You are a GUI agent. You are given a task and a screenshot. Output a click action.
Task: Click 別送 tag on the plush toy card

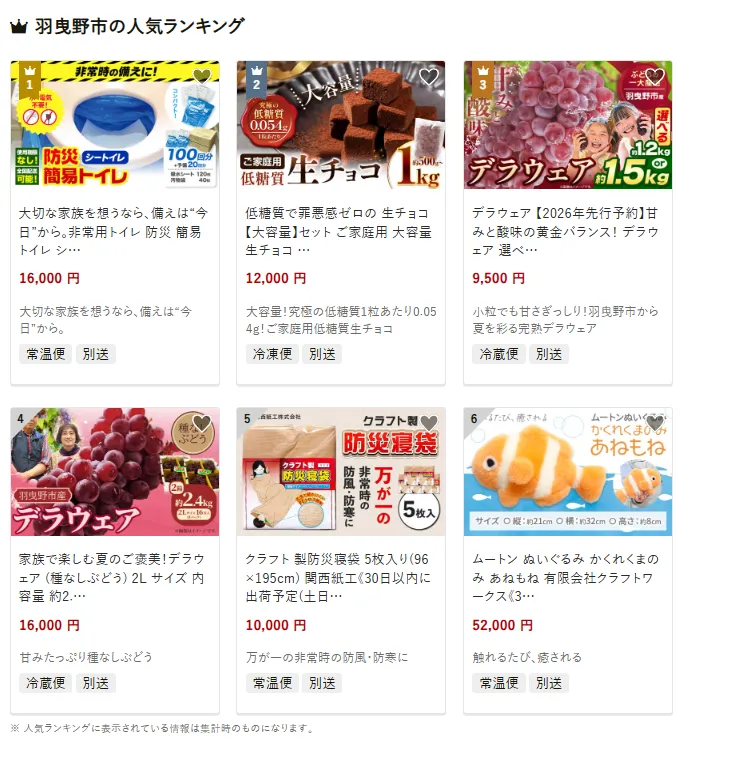pyautogui.click(x=549, y=683)
